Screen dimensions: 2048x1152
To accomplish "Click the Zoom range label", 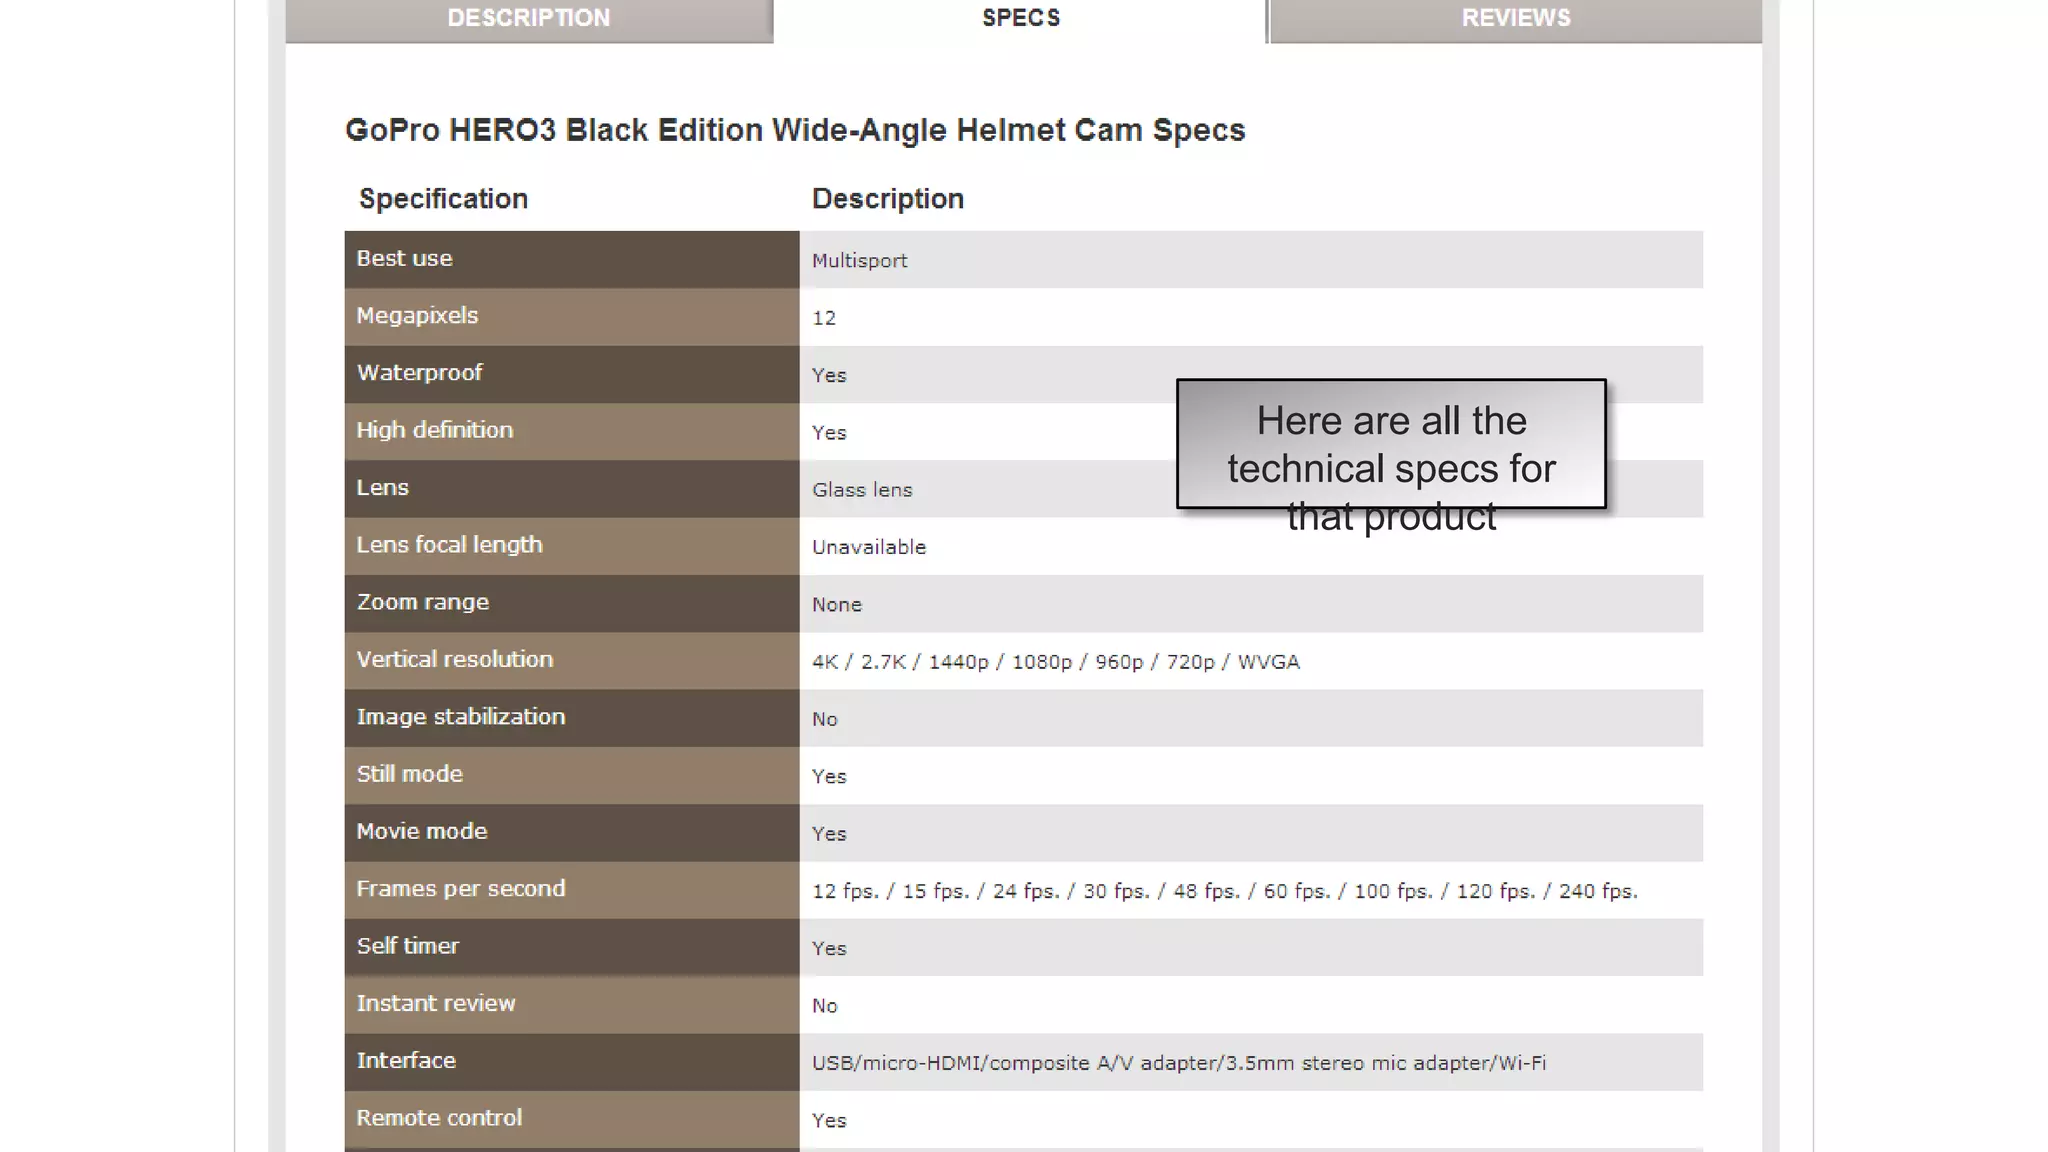I will pyautogui.click(x=422, y=602).
